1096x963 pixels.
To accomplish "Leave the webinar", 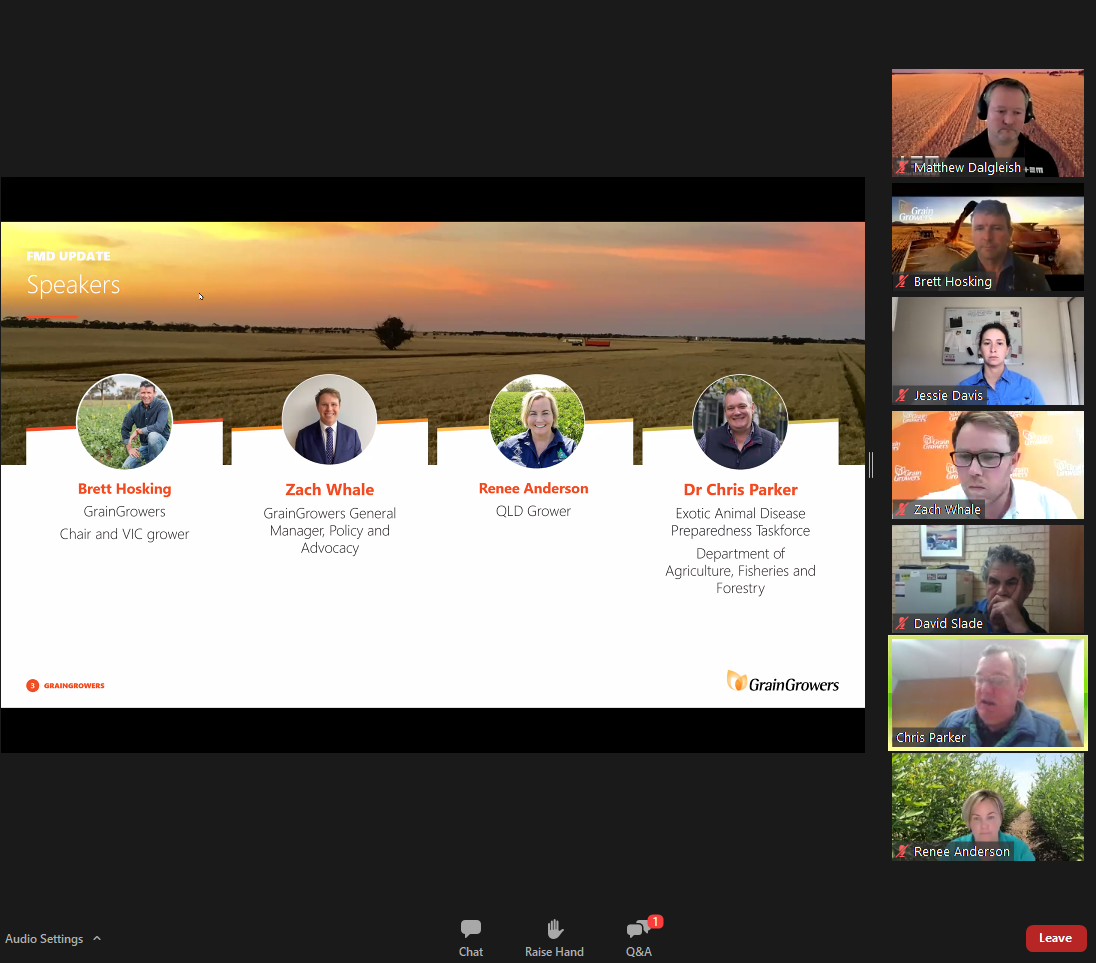I will (1055, 938).
